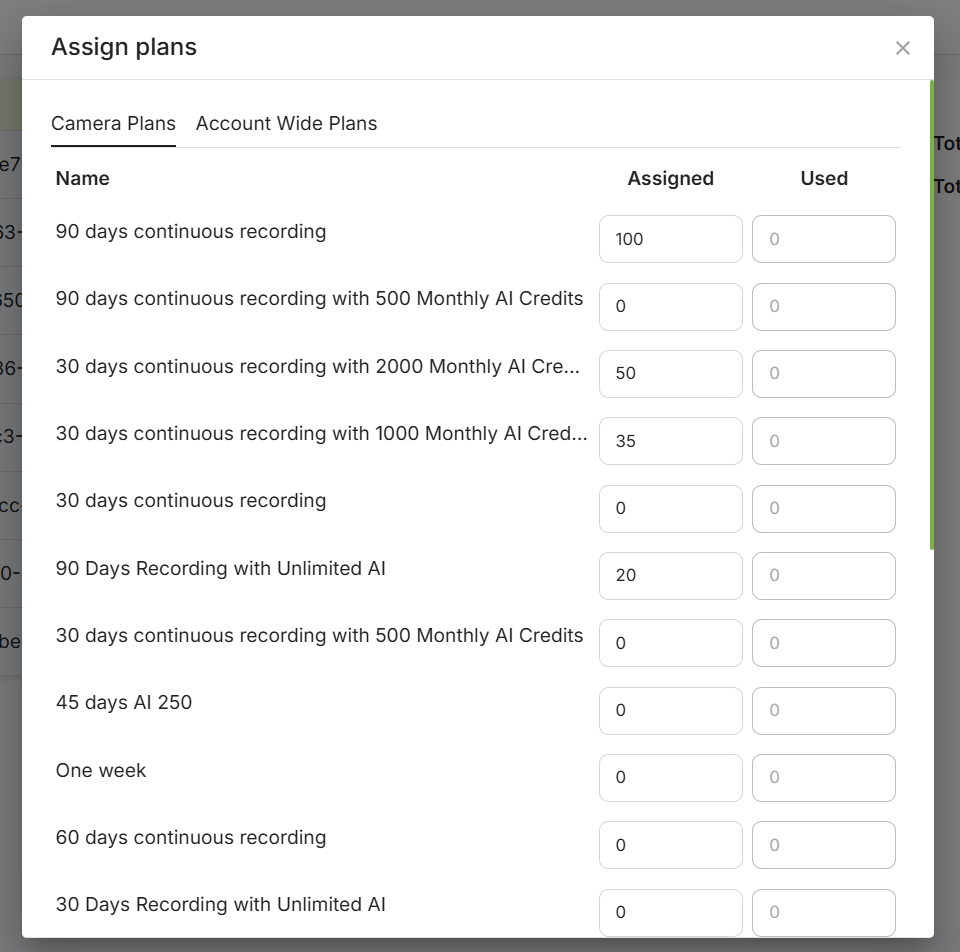Select Assigned input for 30 days continuous recording
This screenshot has width=960, height=952.
670,508
